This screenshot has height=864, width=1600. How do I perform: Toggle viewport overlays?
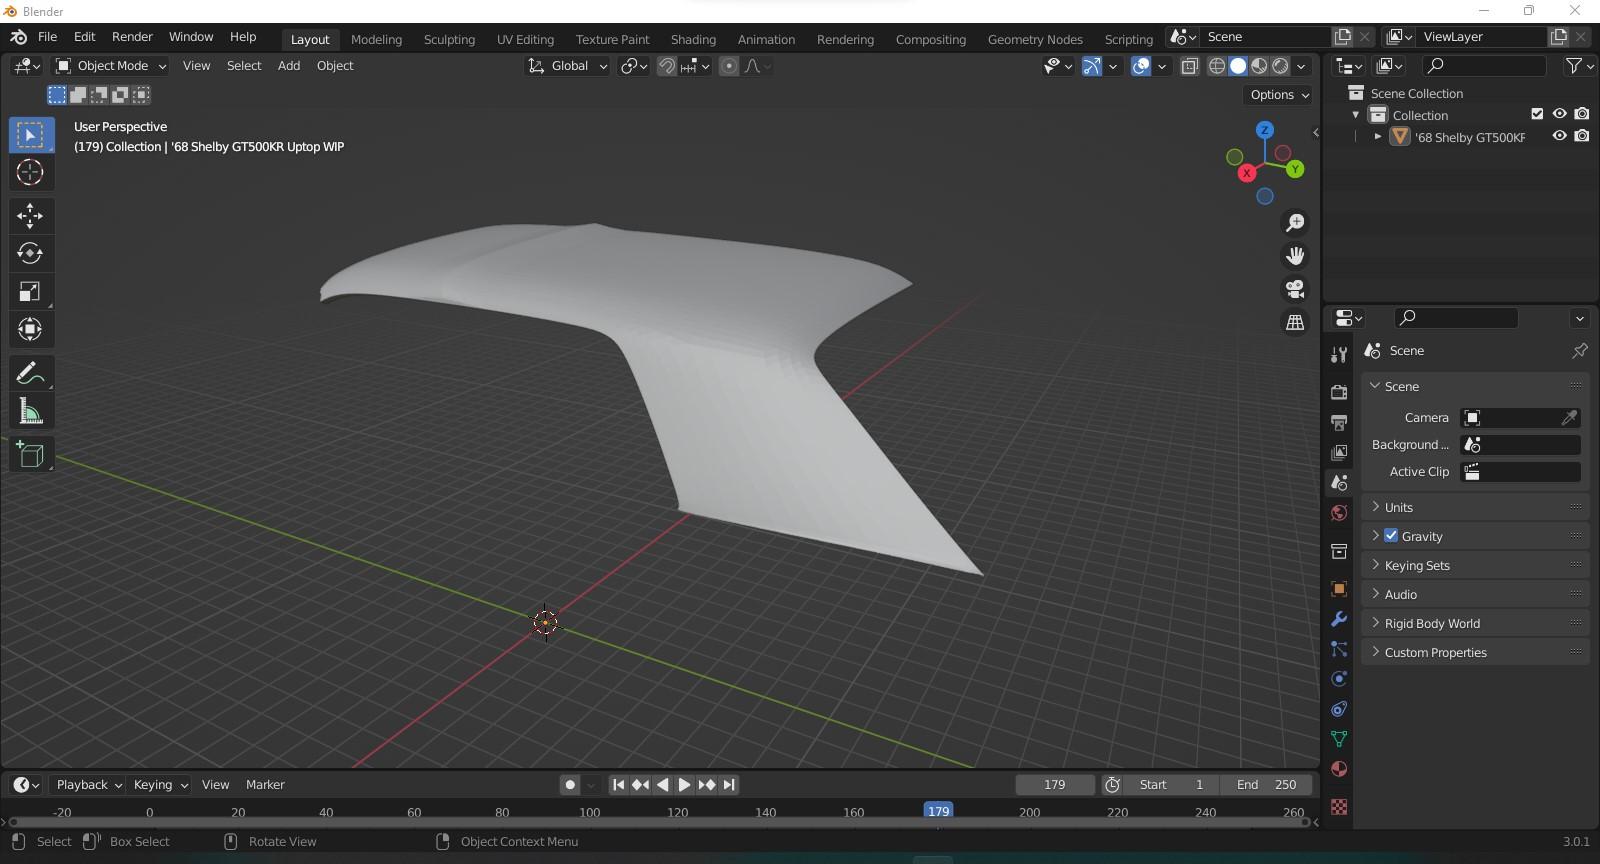pos(1141,66)
